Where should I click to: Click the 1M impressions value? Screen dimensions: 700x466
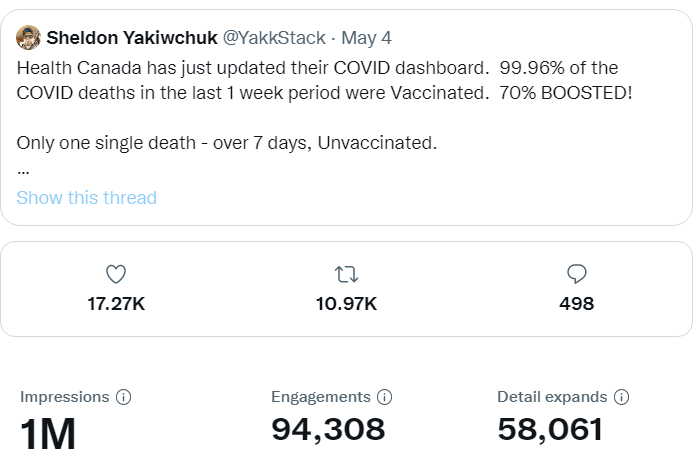(x=48, y=434)
